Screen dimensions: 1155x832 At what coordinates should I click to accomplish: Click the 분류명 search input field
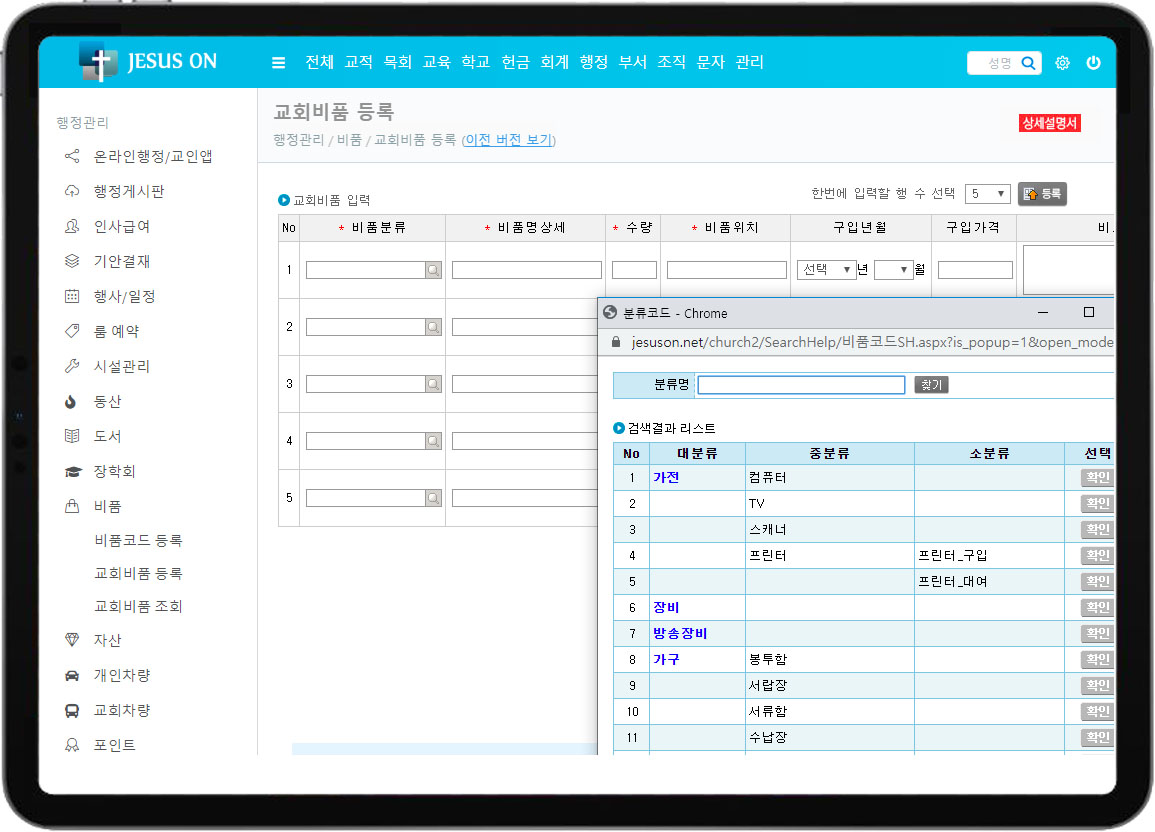(x=801, y=385)
